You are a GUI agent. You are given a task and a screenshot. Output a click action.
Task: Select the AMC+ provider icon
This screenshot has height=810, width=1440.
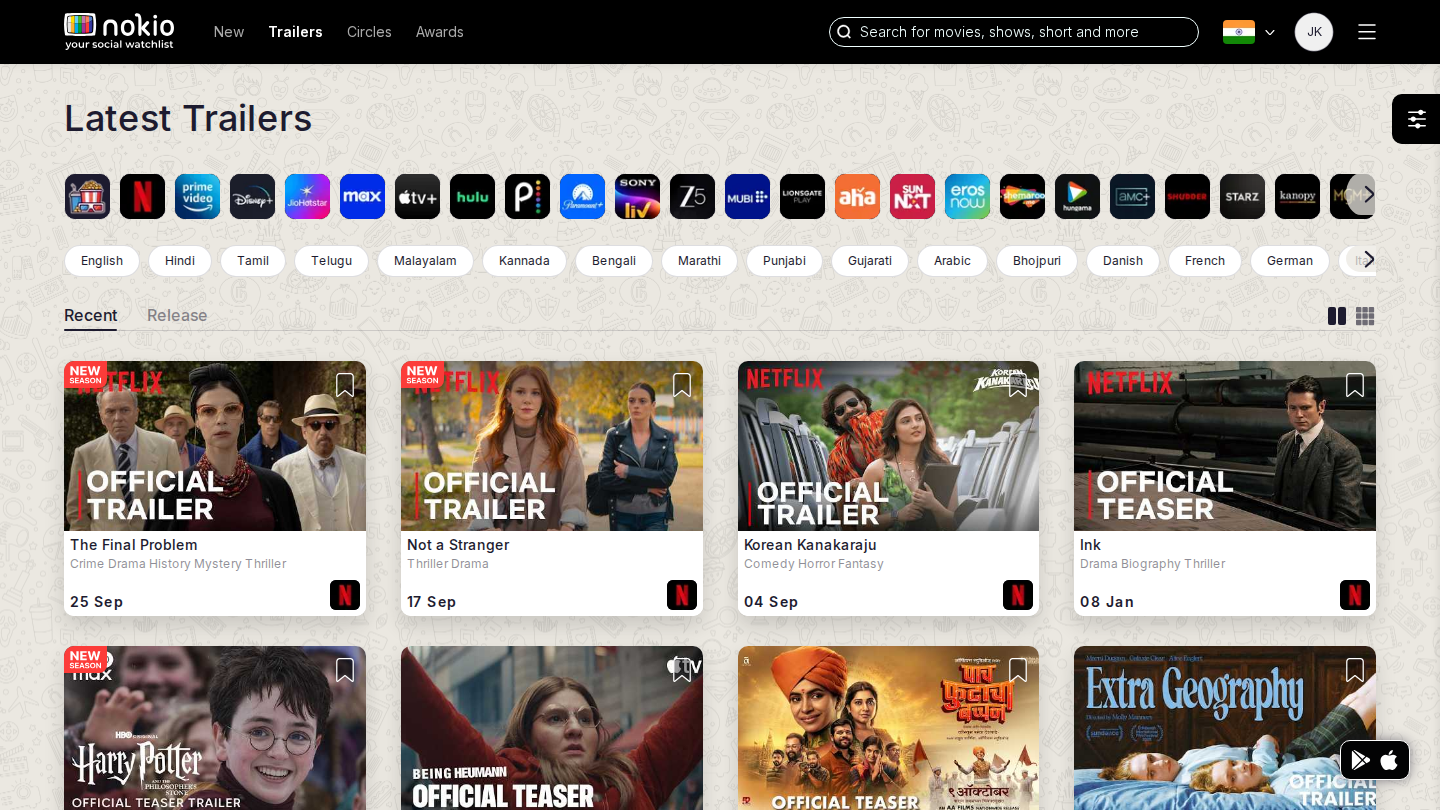1132,196
